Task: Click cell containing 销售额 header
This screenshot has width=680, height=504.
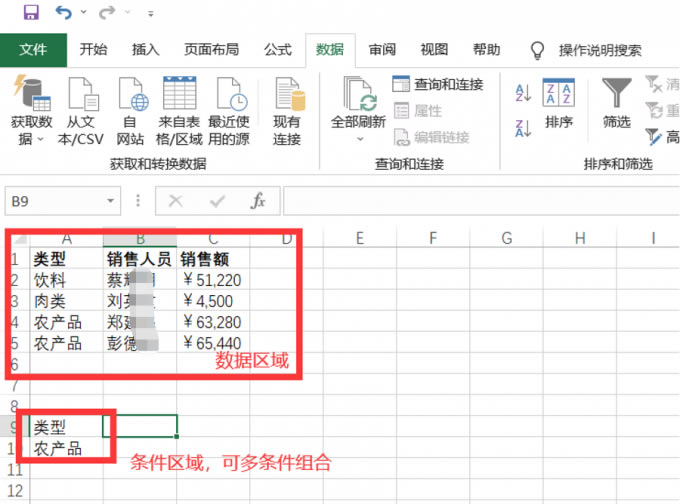Action: (213, 259)
